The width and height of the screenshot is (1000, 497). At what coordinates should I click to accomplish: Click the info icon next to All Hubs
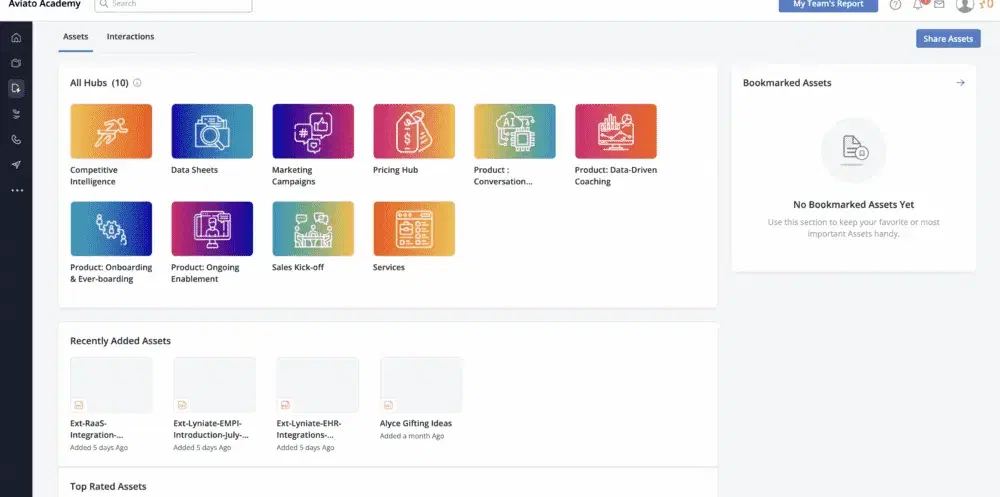pyautogui.click(x=137, y=83)
